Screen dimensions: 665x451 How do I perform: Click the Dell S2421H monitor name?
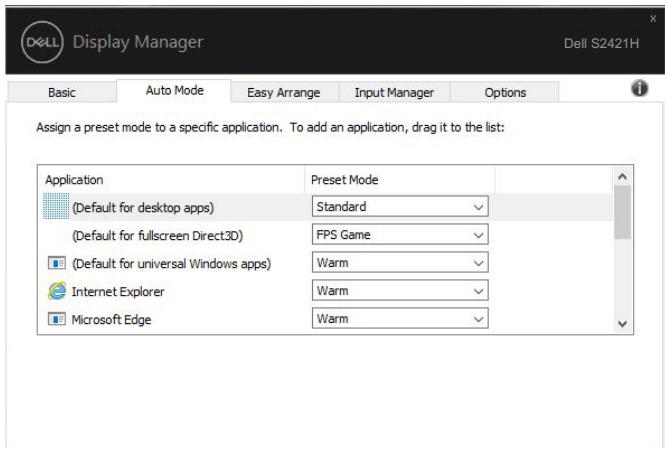point(601,43)
